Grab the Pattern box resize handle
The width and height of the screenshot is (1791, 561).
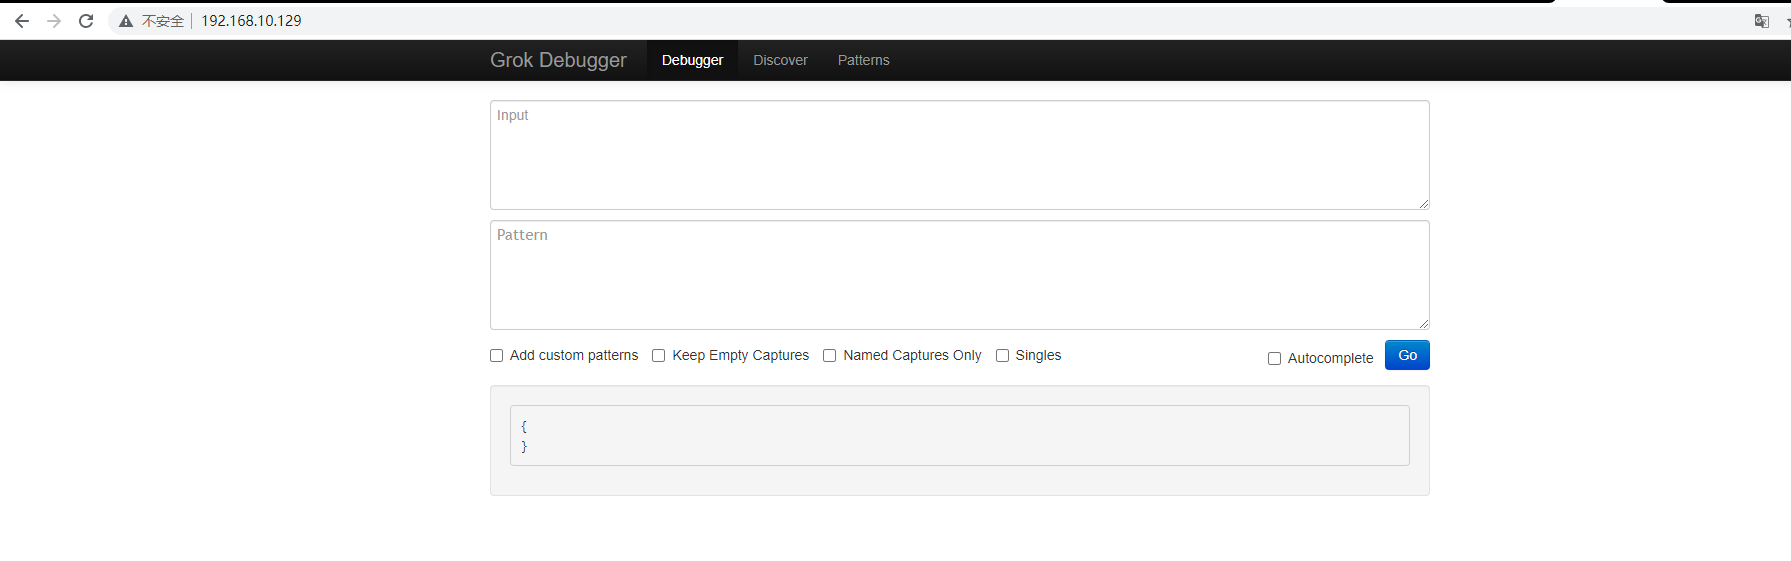(x=1423, y=323)
